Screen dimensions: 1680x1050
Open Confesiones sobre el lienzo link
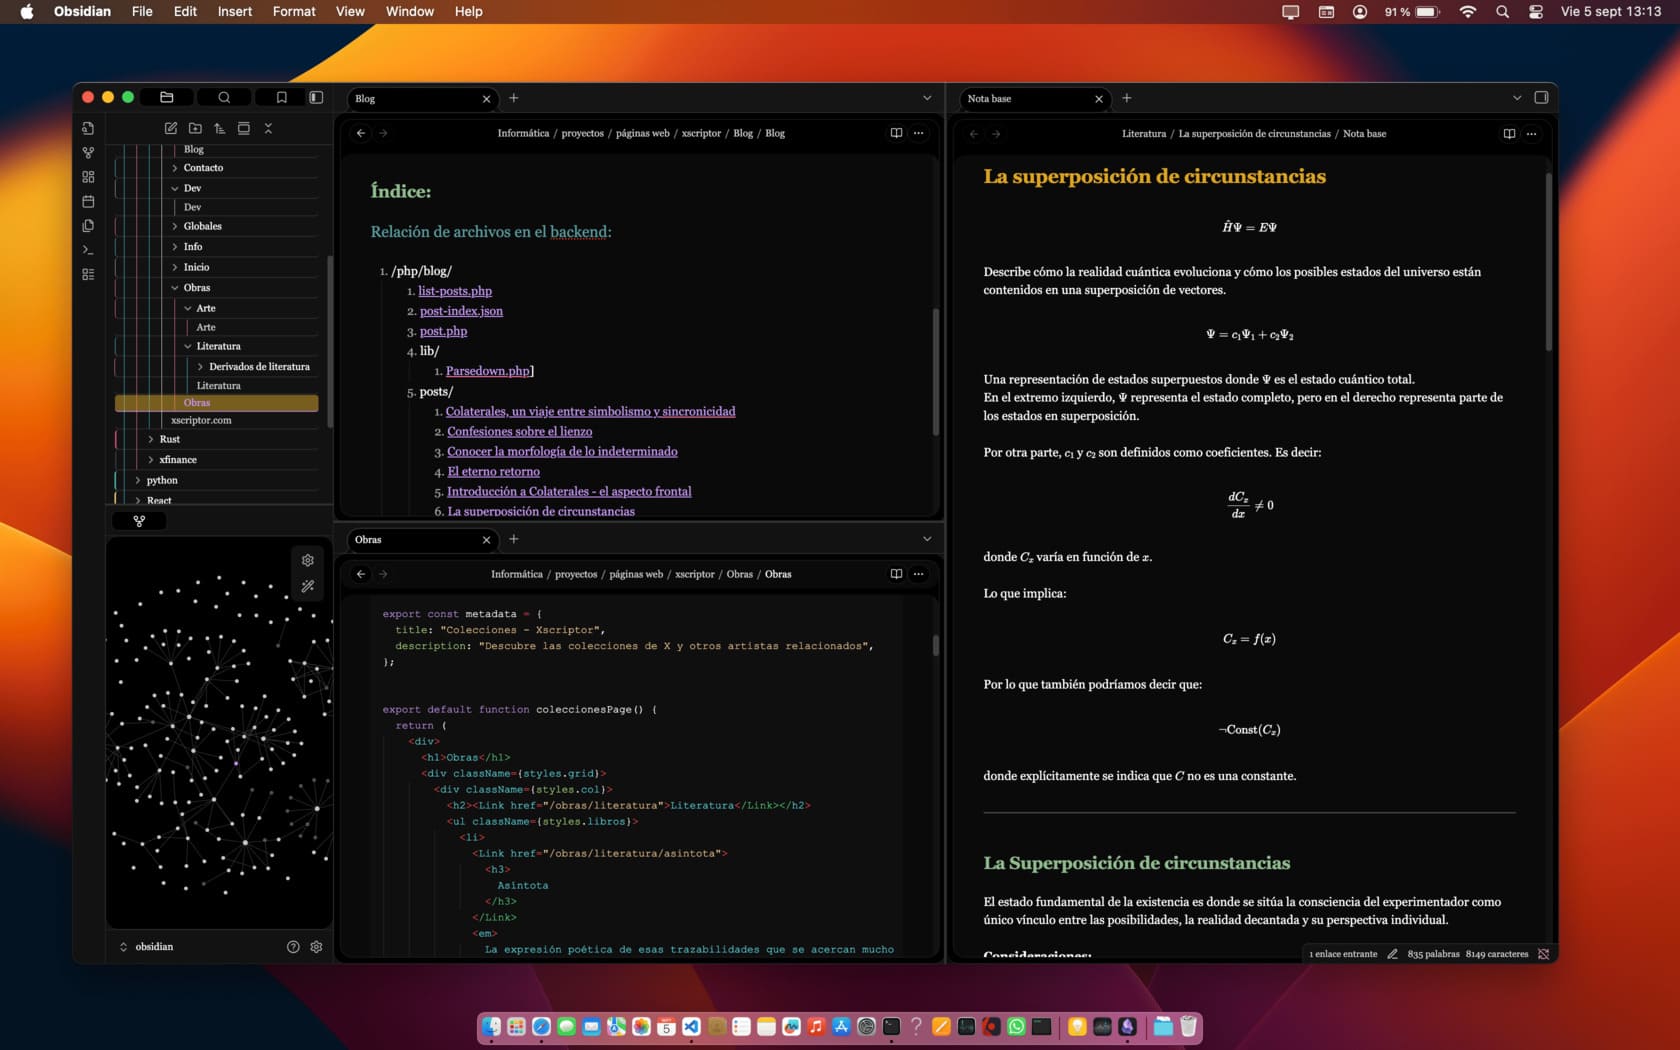click(x=520, y=431)
